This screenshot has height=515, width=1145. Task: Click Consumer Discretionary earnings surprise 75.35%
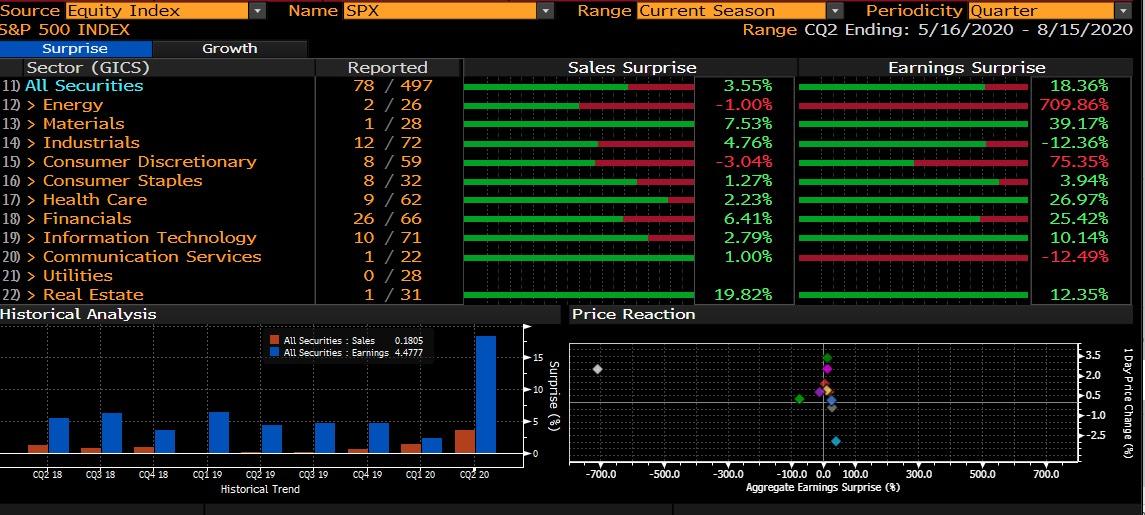pyautogui.click(x=1079, y=161)
